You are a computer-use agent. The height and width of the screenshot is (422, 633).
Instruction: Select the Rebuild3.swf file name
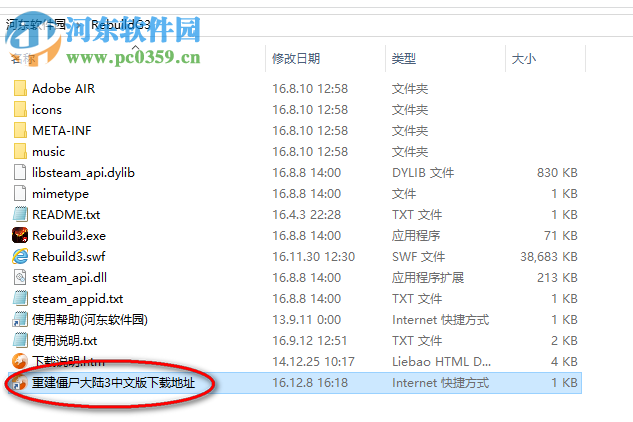coord(69,256)
